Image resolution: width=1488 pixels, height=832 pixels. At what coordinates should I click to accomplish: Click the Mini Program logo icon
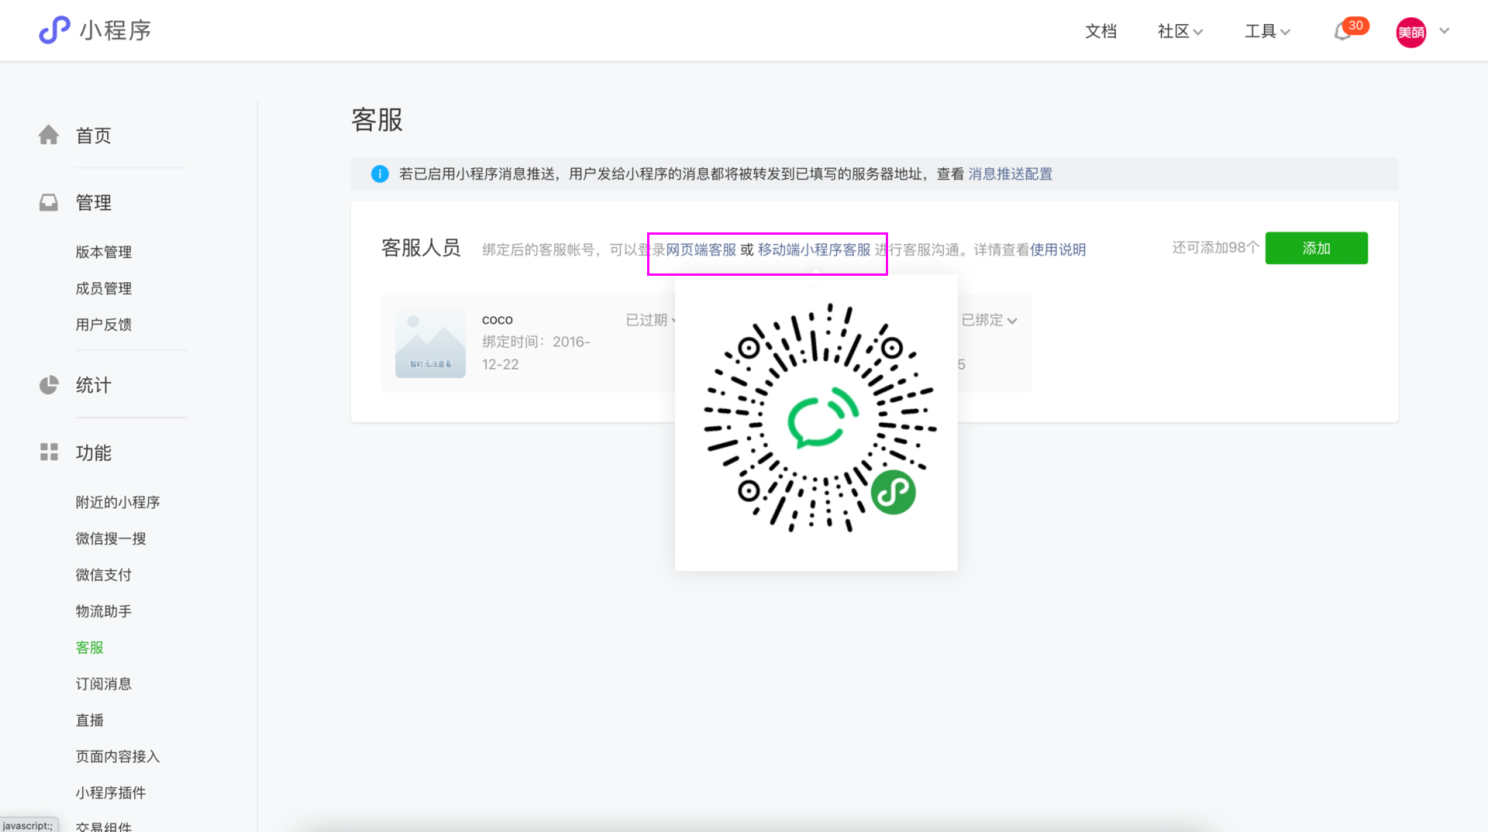click(54, 30)
